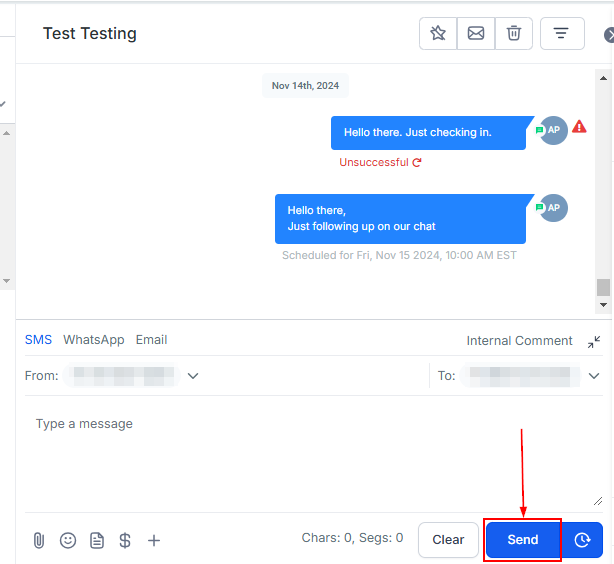614x564 pixels.
Task: Switch to the Email tab
Action: (152, 340)
